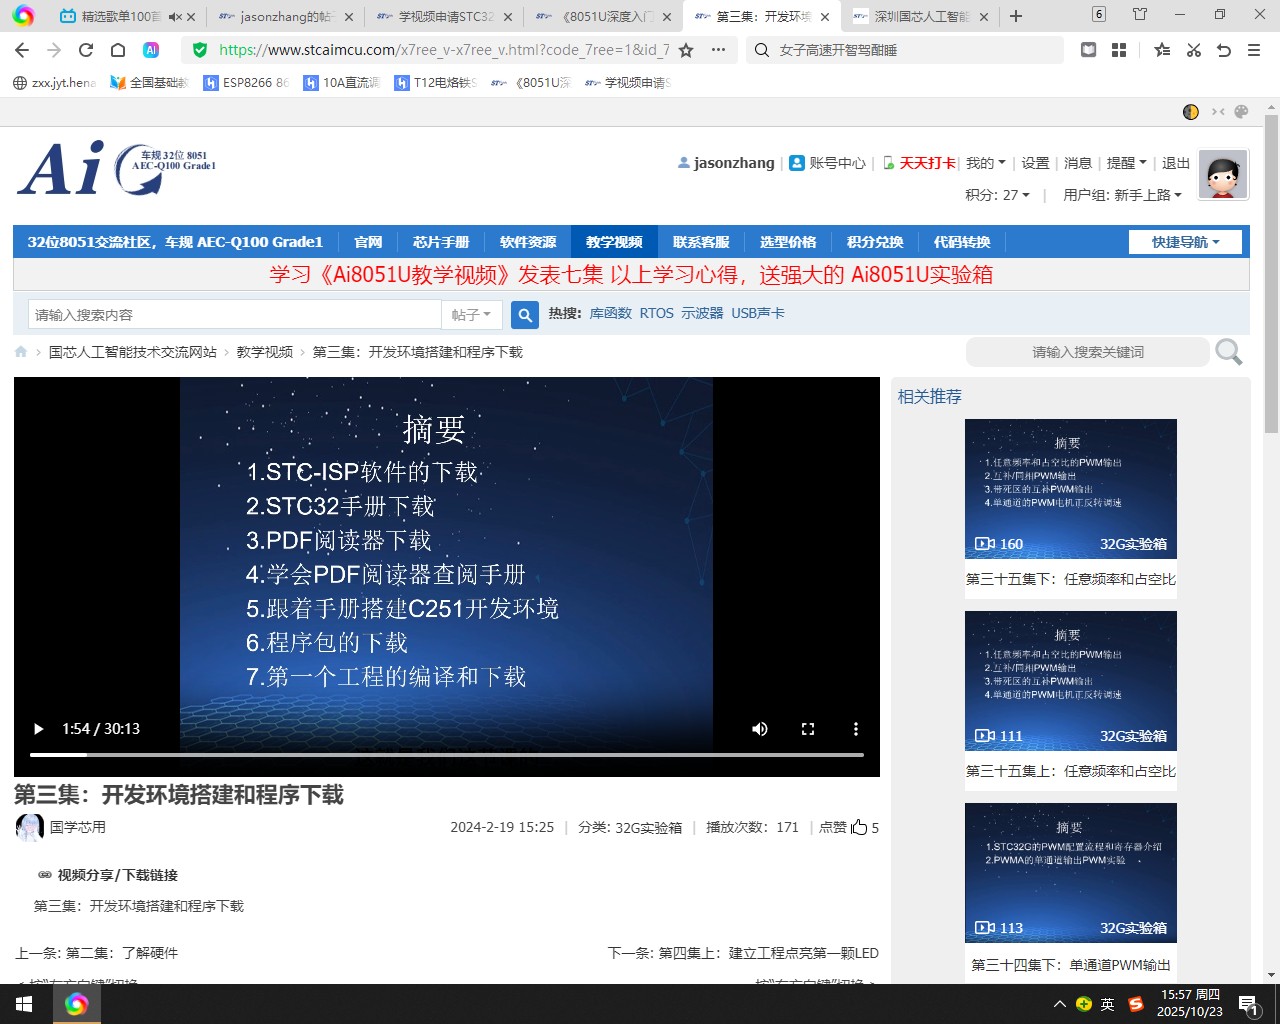Select the 芯片手册 navigation menu item
The width and height of the screenshot is (1280, 1024).
tap(440, 241)
